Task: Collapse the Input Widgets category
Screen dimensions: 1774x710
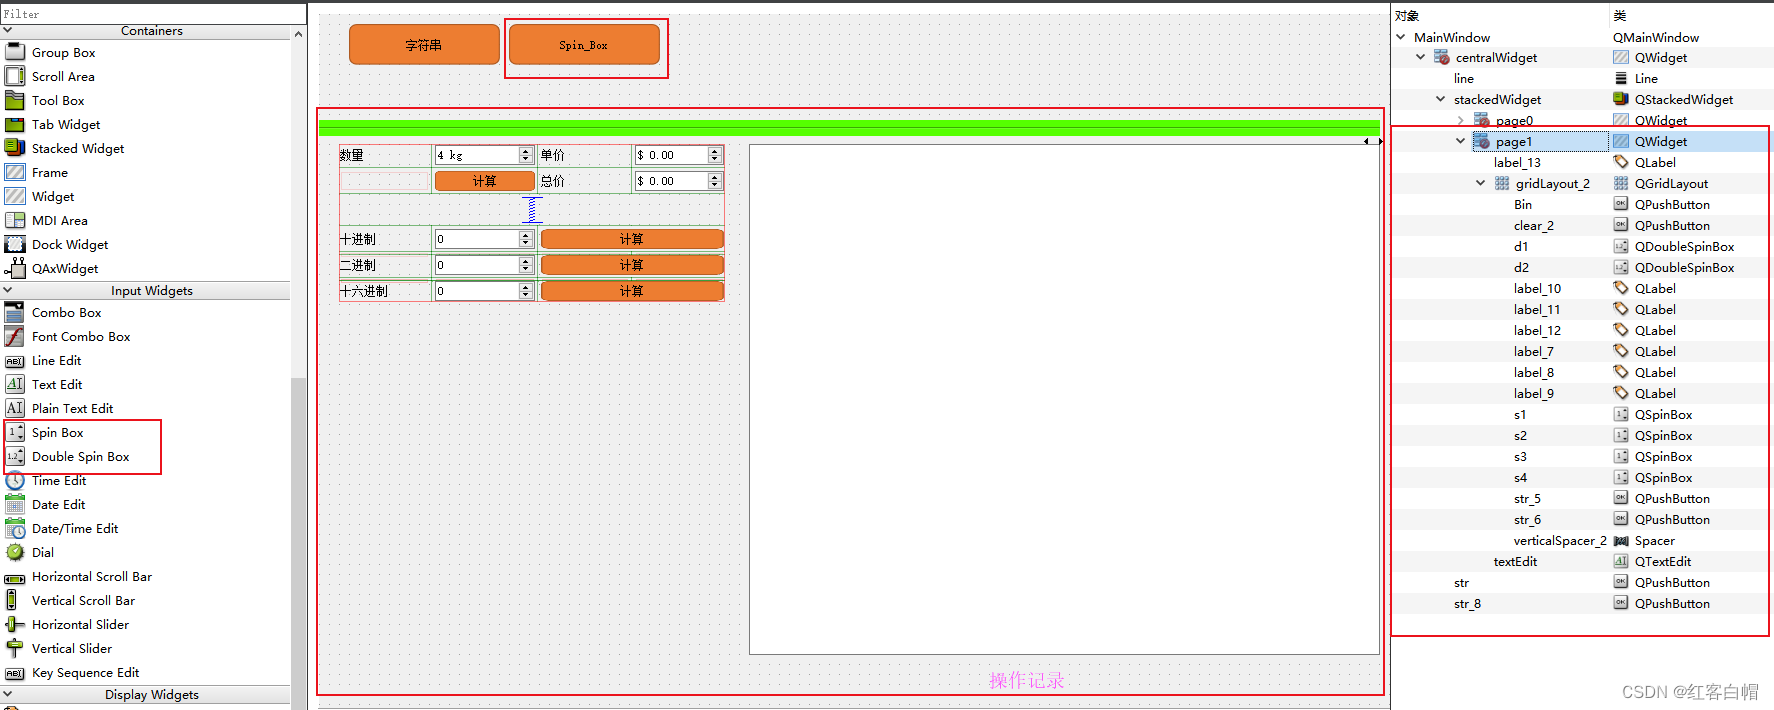Action: [8, 291]
